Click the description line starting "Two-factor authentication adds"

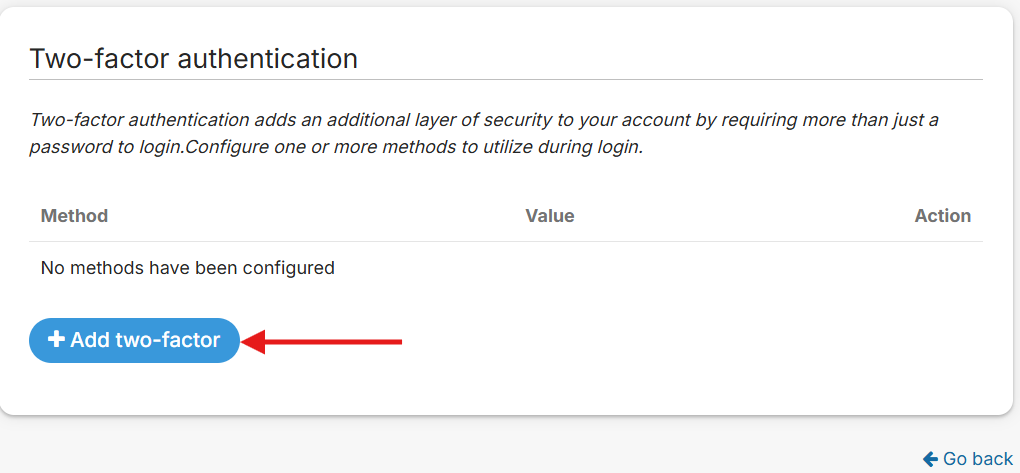[x=484, y=120]
